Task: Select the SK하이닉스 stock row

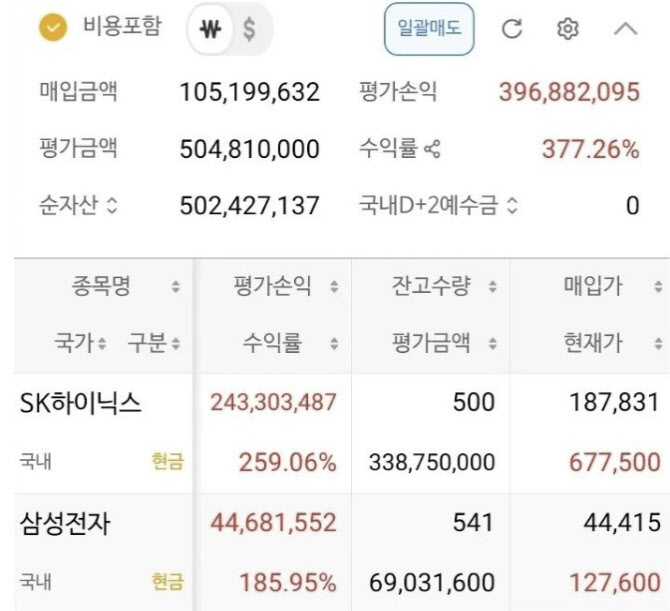Action: 81,403
